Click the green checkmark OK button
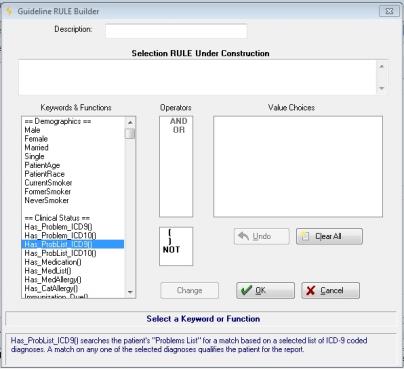This screenshot has width=404, height=369. 265,290
